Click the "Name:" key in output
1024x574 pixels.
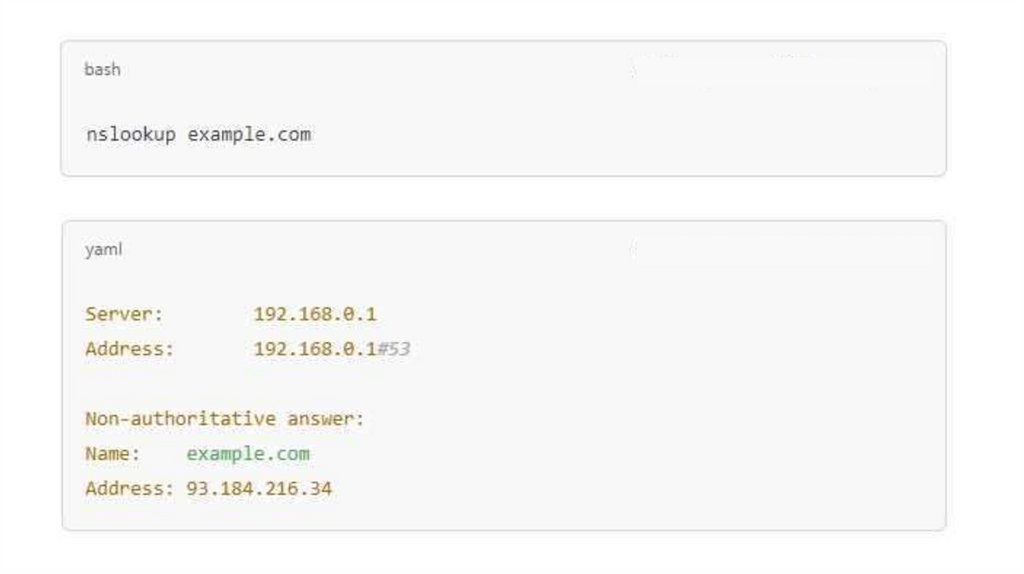pyautogui.click(x=110, y=454)
